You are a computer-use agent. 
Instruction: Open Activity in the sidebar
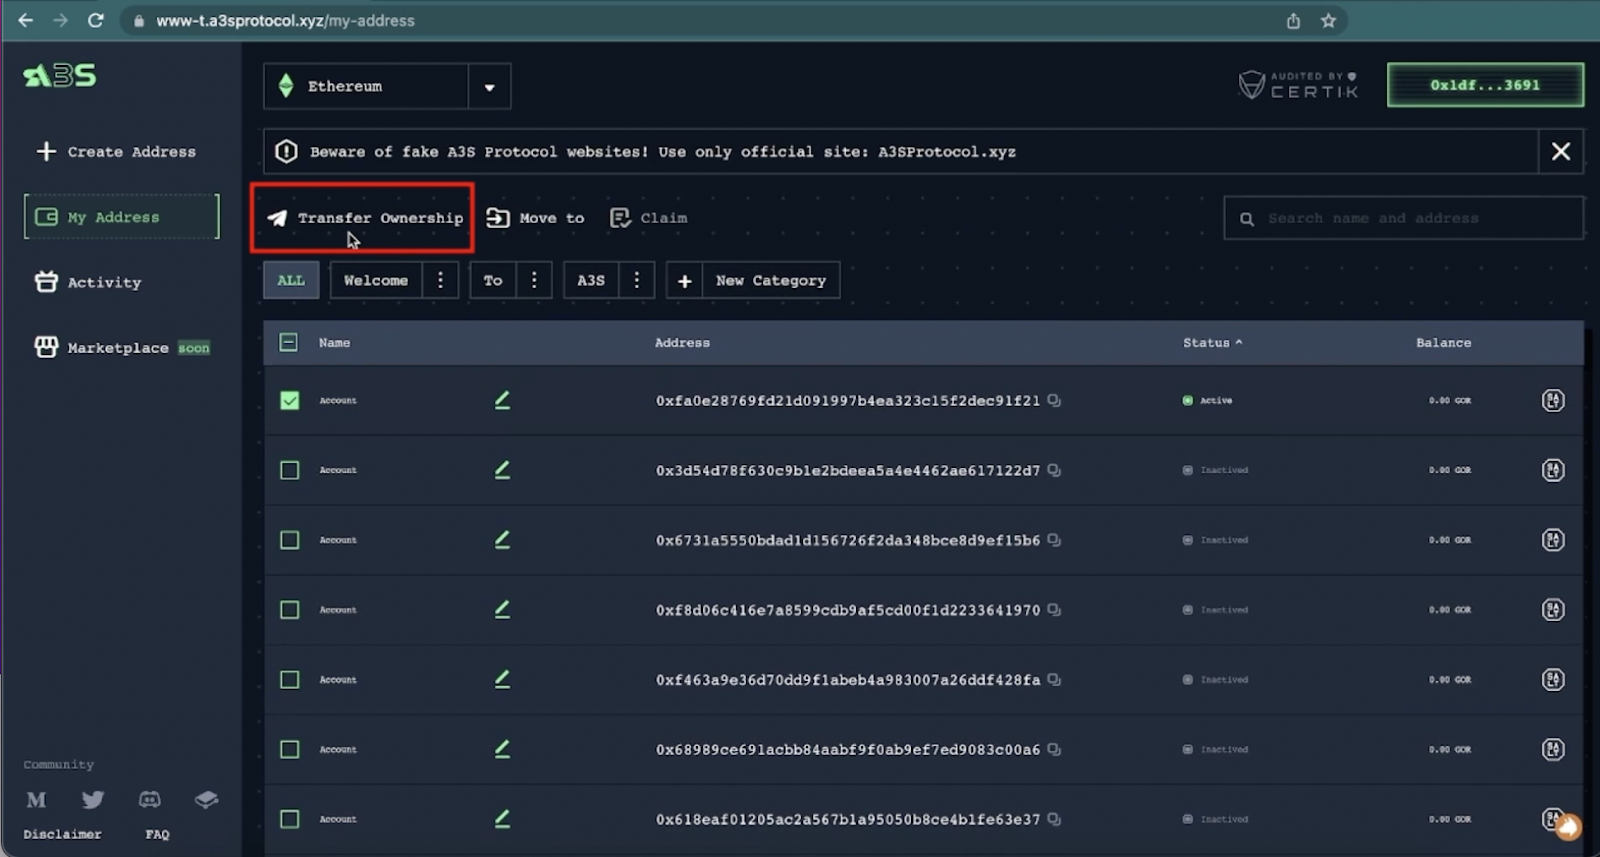pos(103,283)
